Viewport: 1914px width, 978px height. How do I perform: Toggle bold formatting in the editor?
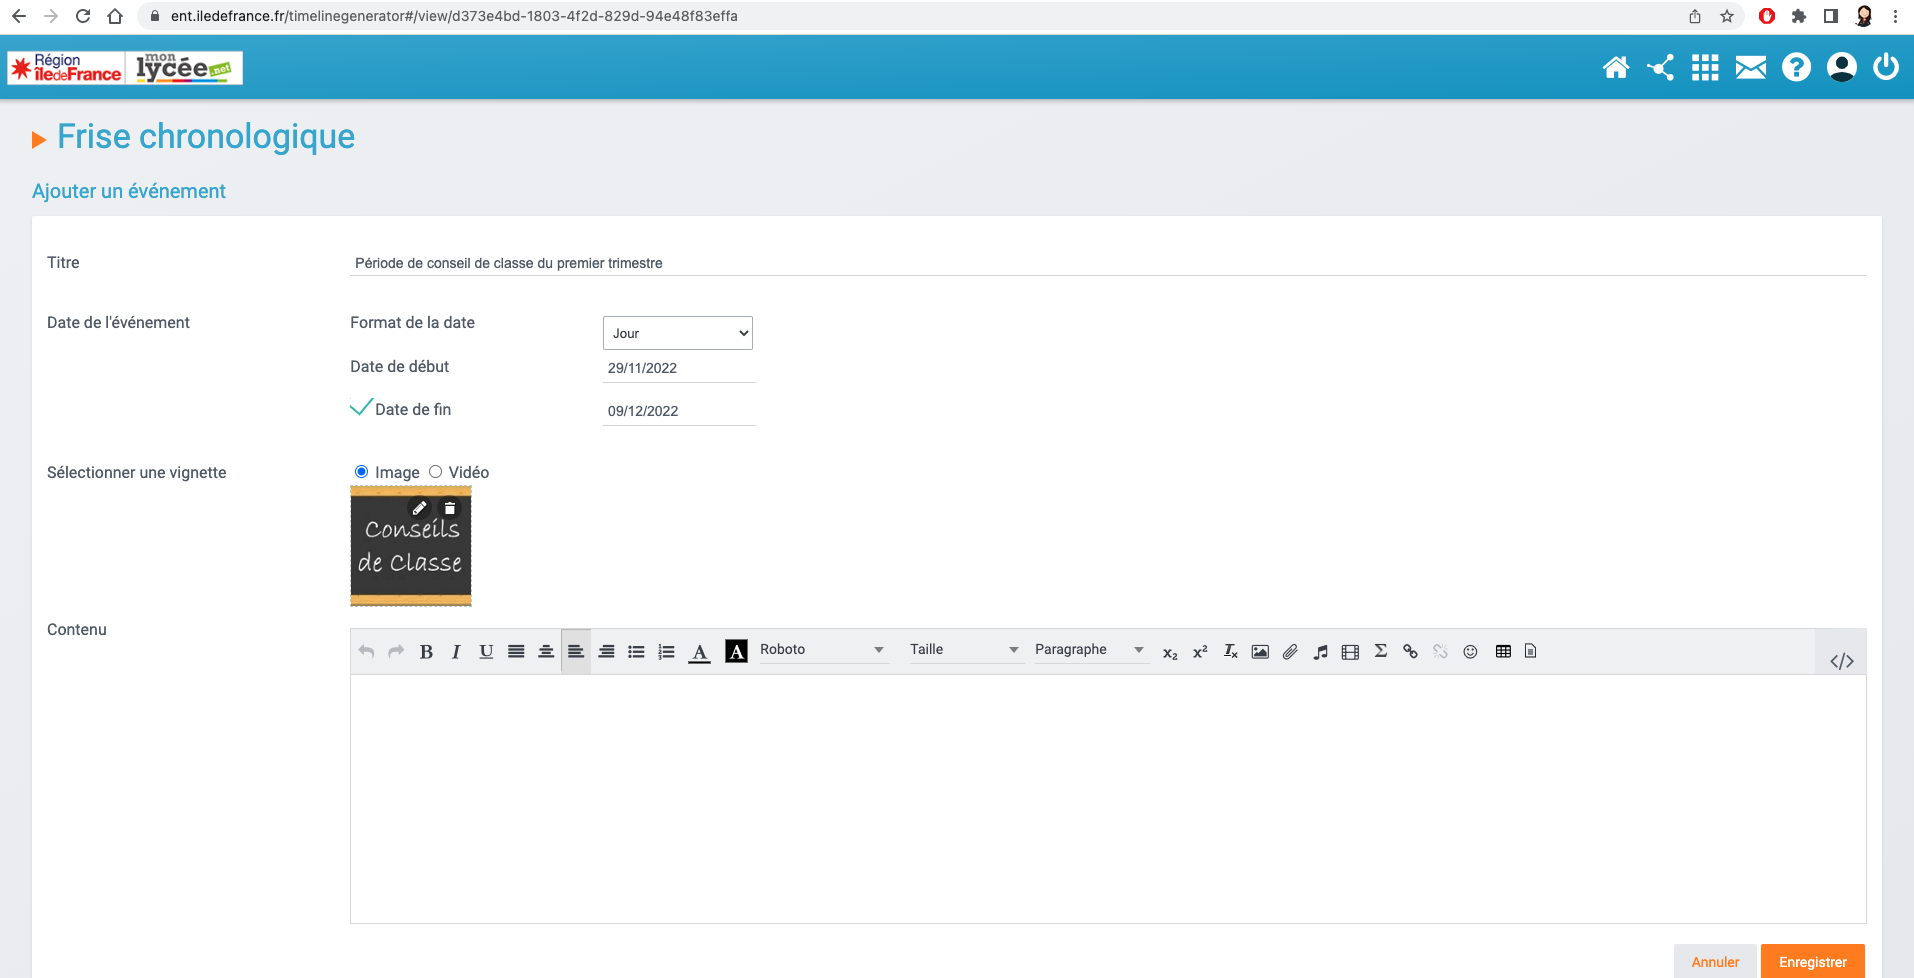pos(426,652)
